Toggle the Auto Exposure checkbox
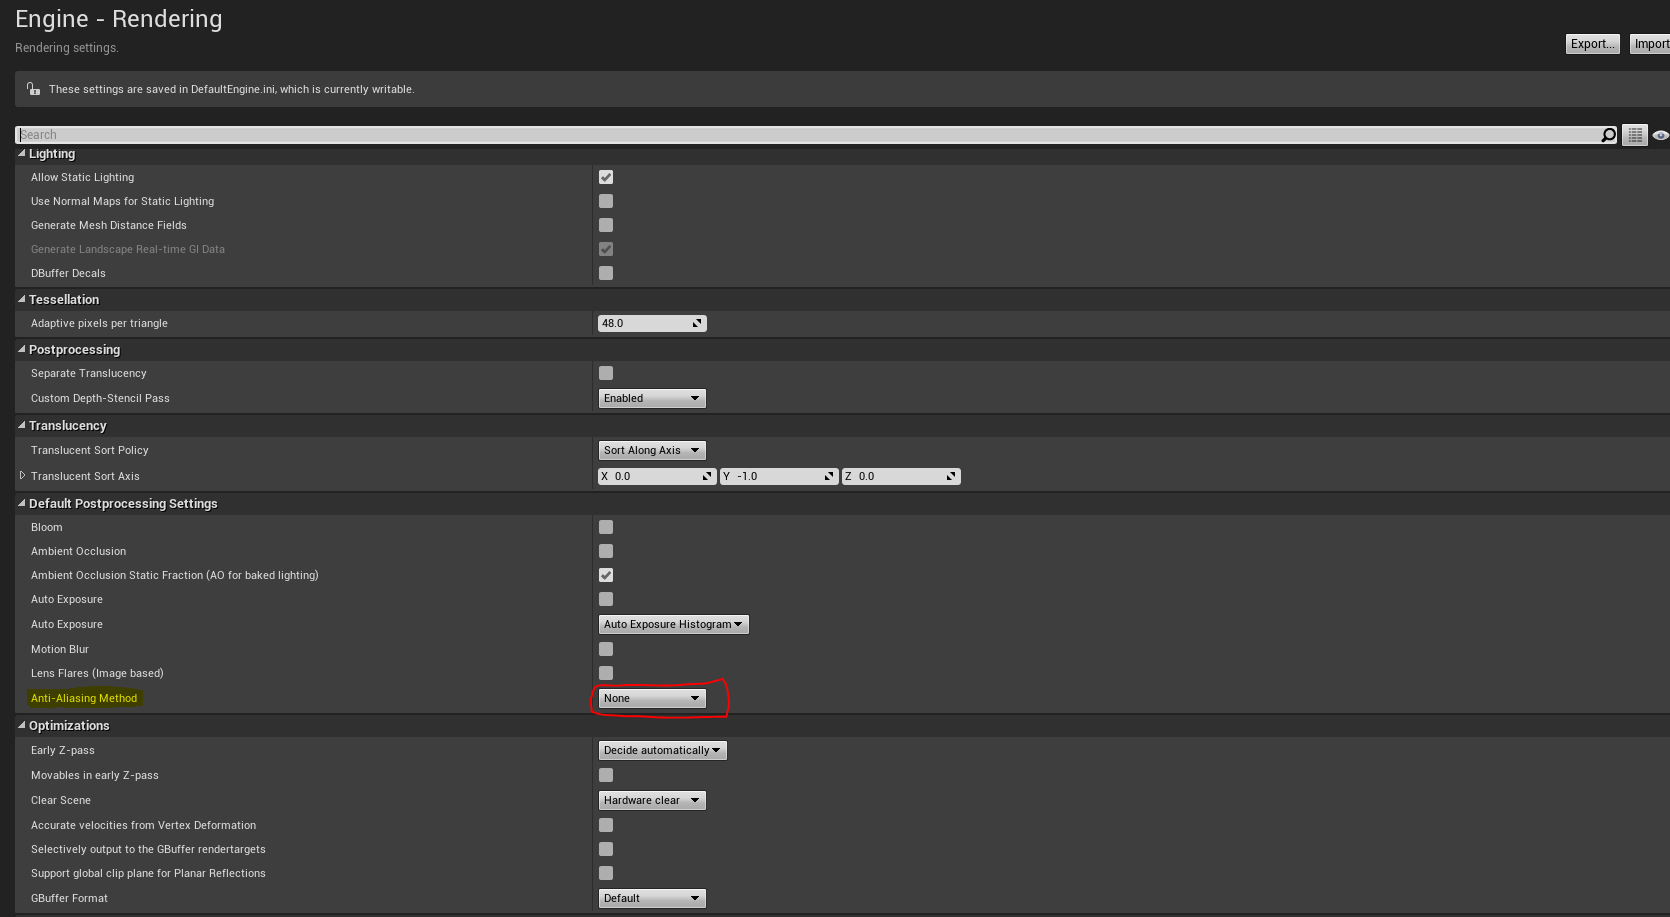This screenshot has height=917, width=1670. [x=606, y=599]
